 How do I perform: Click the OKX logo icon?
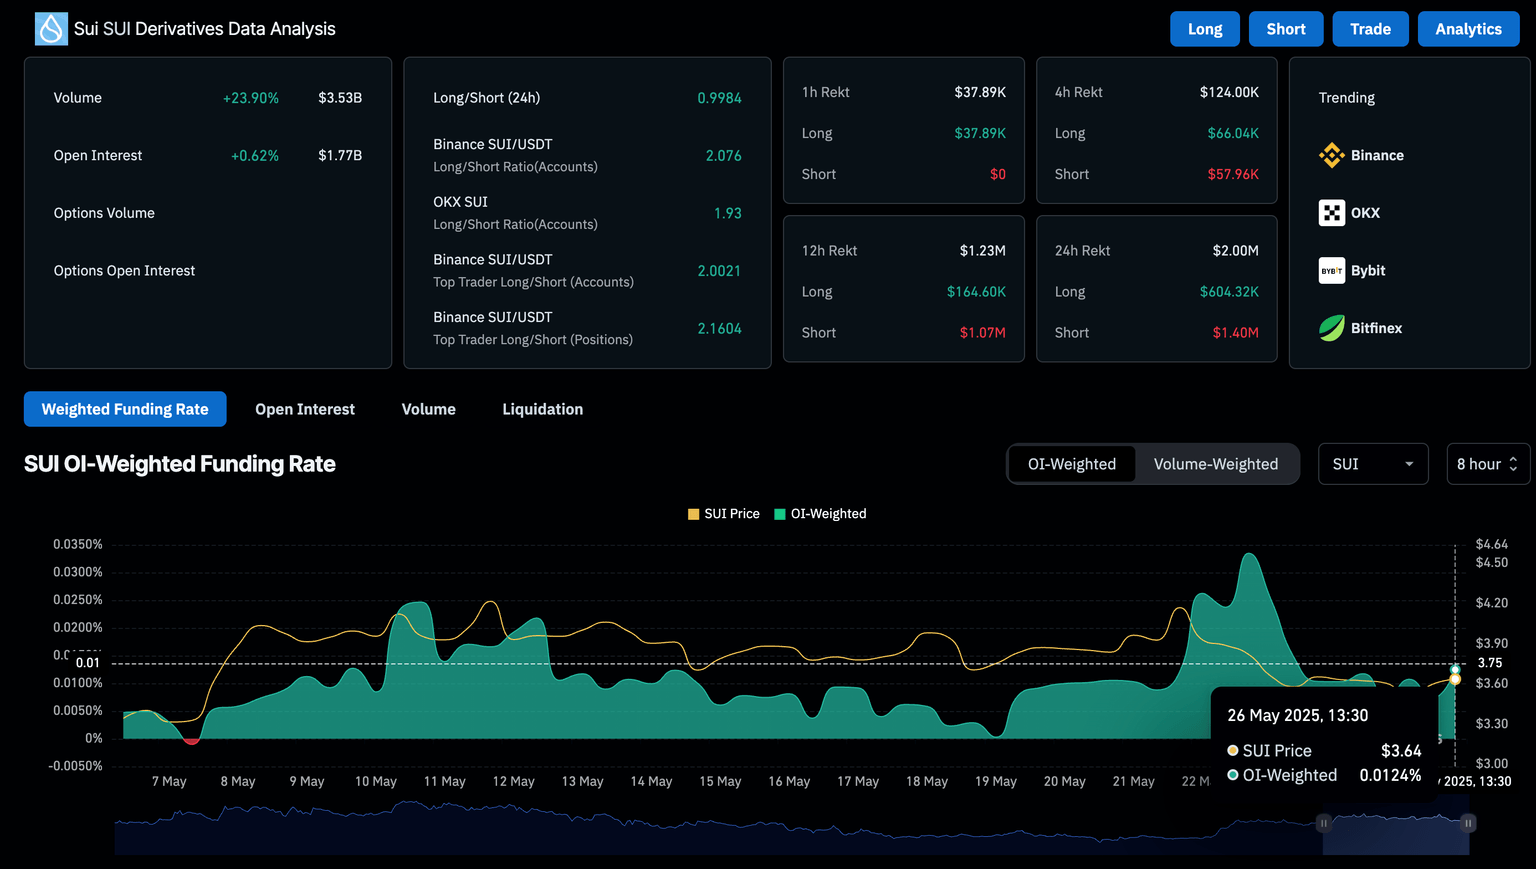(x=1331, y=213)
